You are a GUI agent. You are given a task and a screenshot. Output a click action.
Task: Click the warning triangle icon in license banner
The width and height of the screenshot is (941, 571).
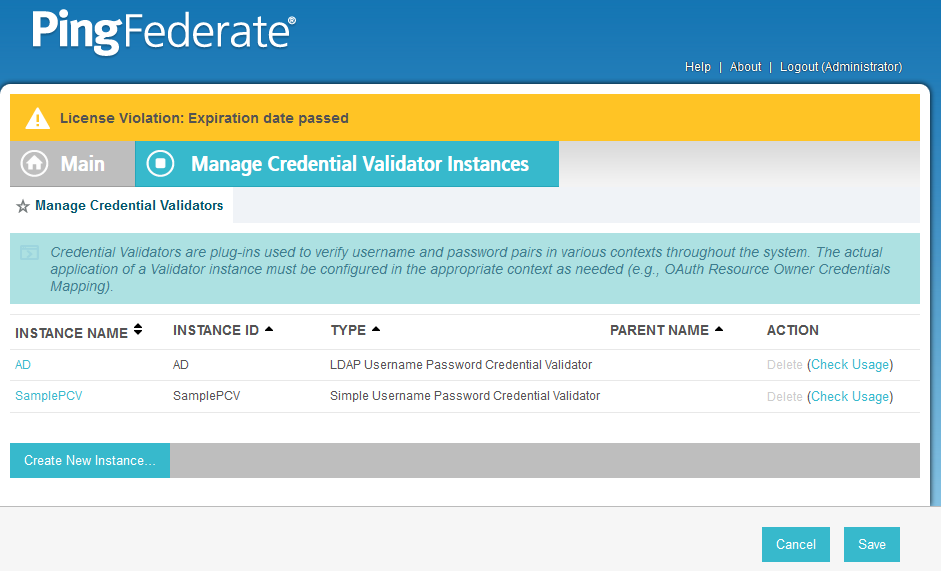[37, 118]
